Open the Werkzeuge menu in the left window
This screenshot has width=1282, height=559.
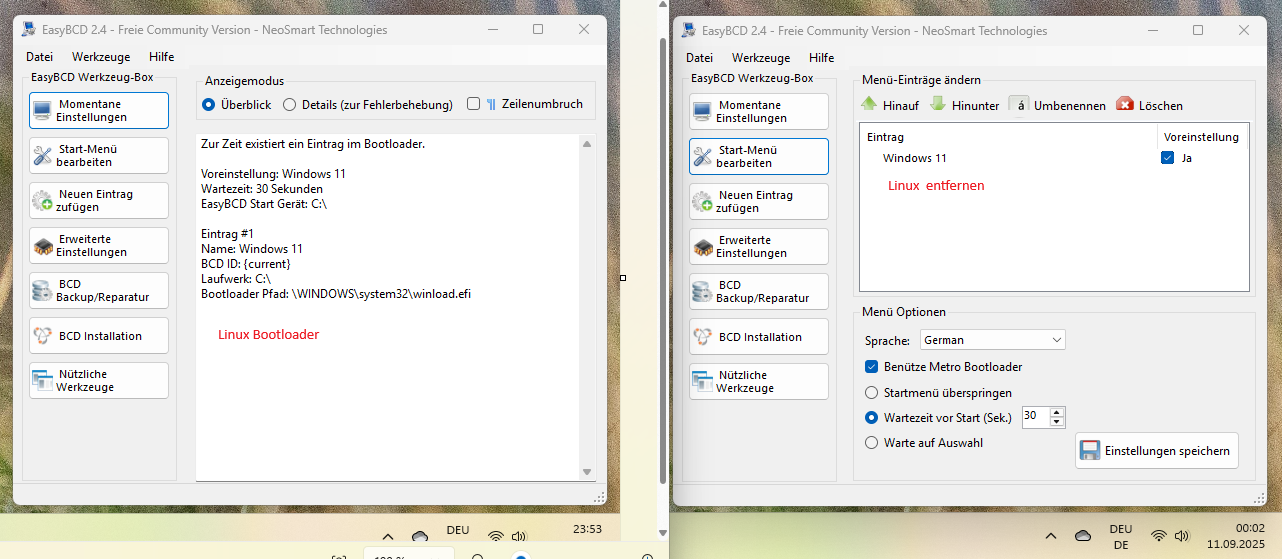[101, 57]
